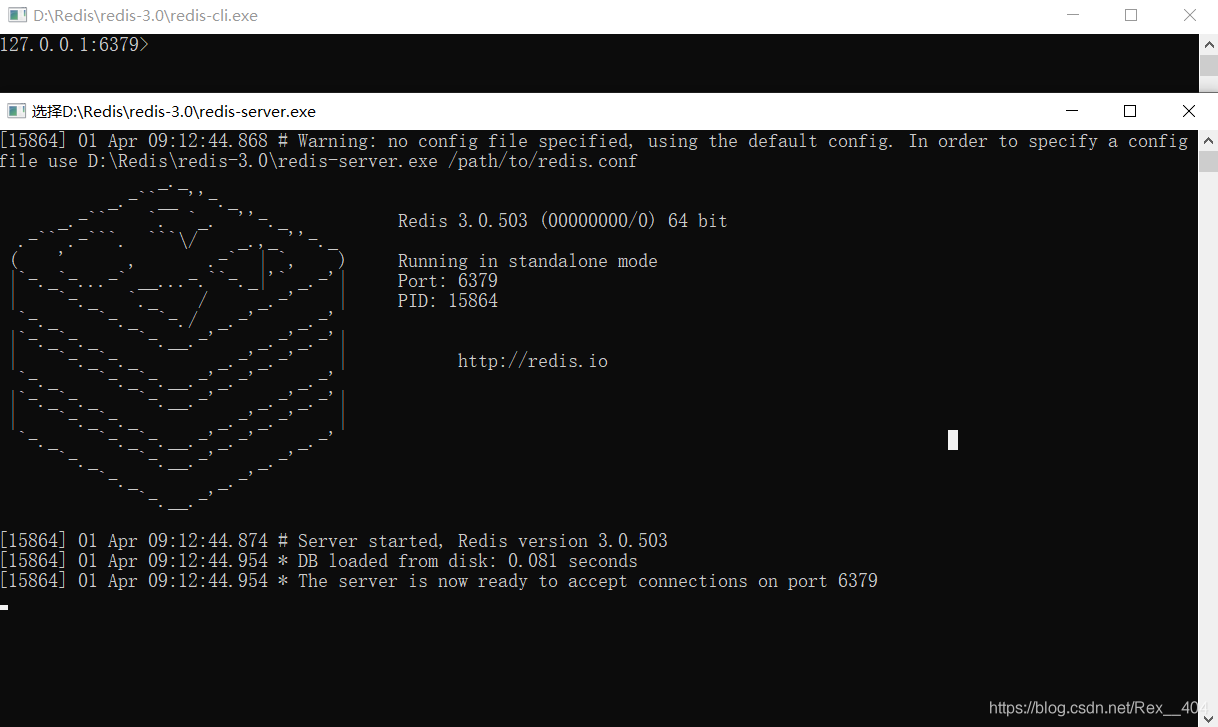Click the Server started log line
The height and width of the screenshot is (727, 1218).
click(334, 540)
